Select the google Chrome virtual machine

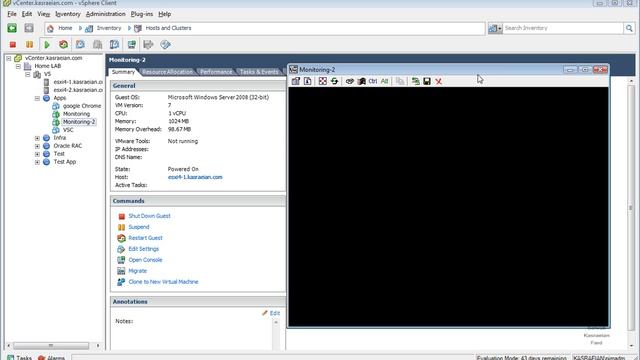[82, 106]
